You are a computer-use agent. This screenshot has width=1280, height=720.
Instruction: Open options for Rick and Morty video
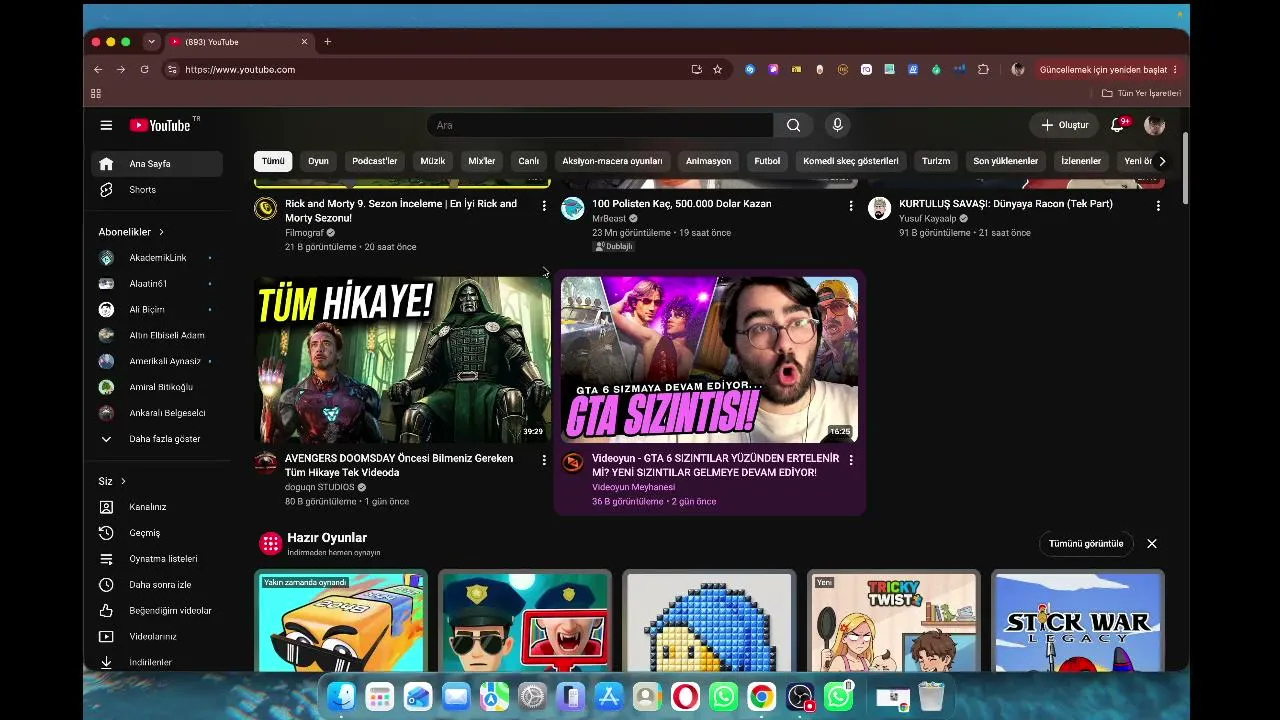pyautogui.click(x=544, y=206)
